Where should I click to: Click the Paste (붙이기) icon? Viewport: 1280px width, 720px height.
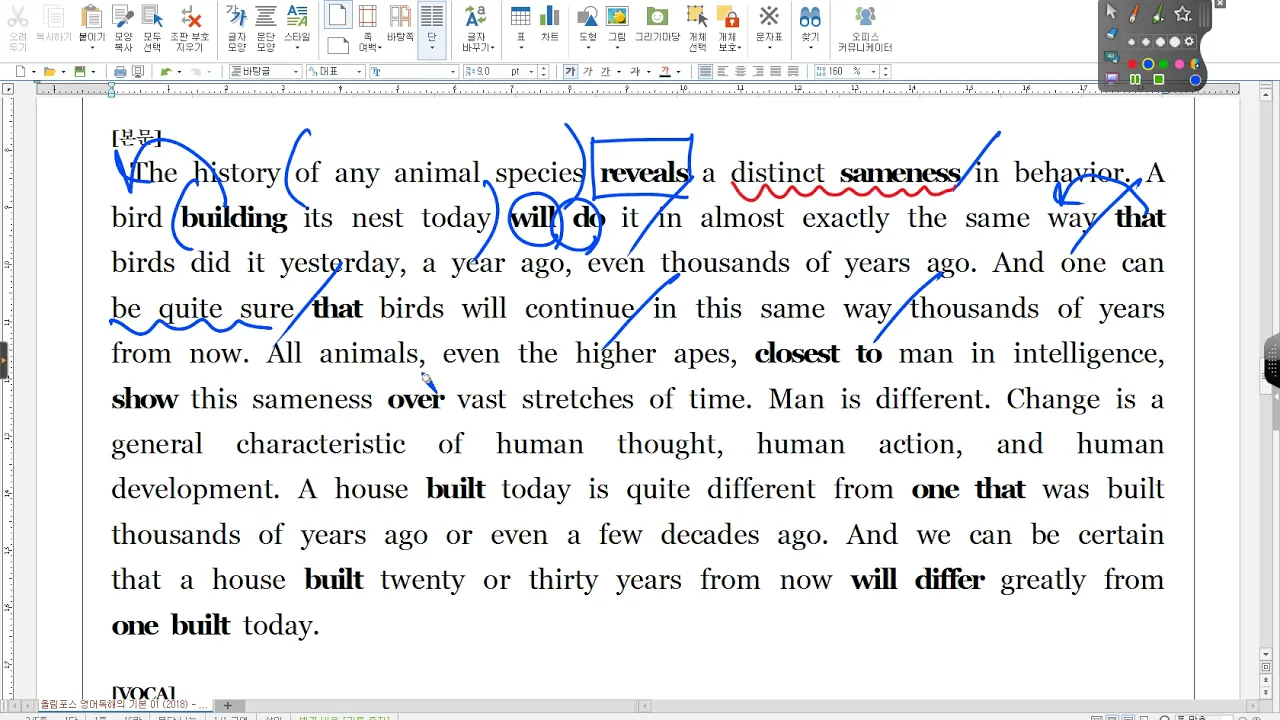tap(91, 17)
